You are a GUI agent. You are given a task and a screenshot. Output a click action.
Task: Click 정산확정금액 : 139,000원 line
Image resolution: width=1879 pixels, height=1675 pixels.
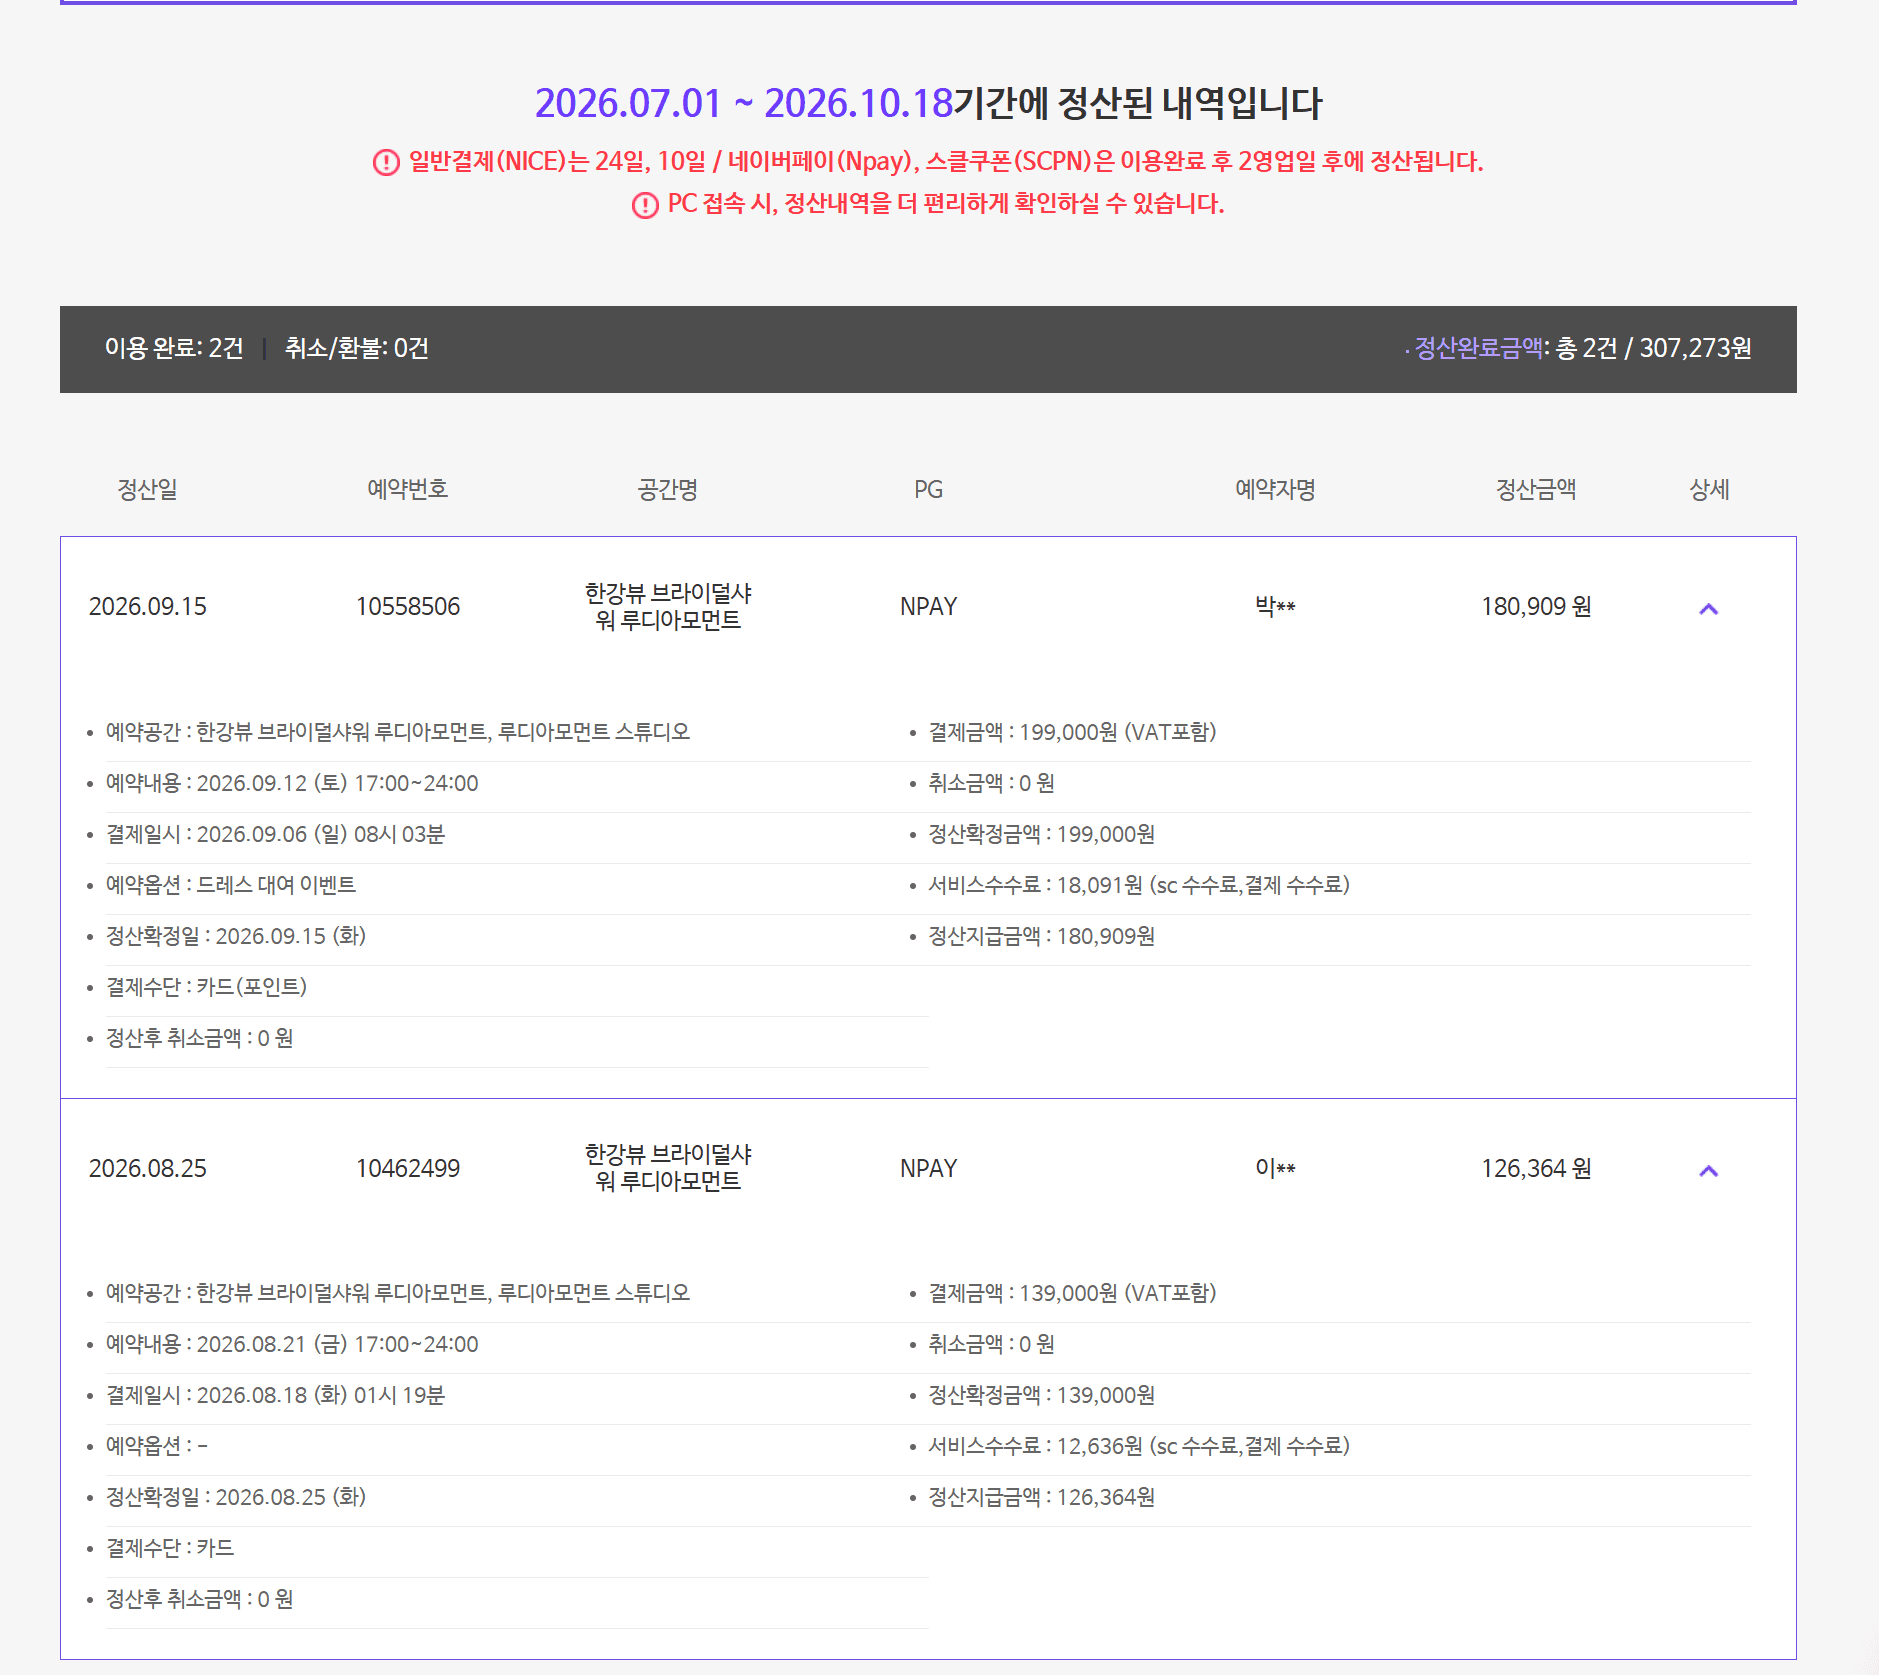pyautogui.click(x=1041, y=1395)
